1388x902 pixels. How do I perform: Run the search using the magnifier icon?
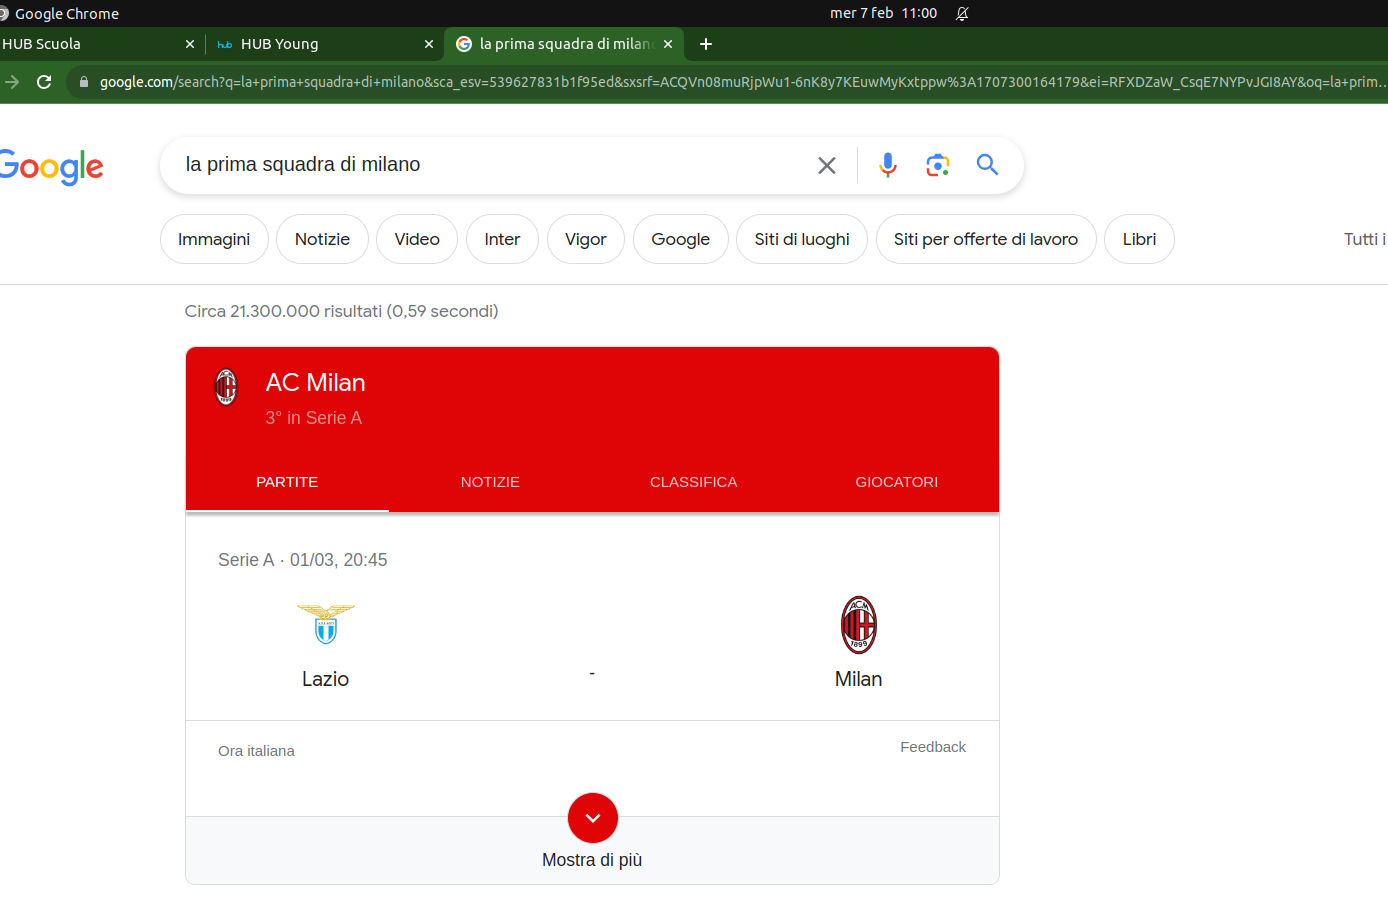pos(988,165)
